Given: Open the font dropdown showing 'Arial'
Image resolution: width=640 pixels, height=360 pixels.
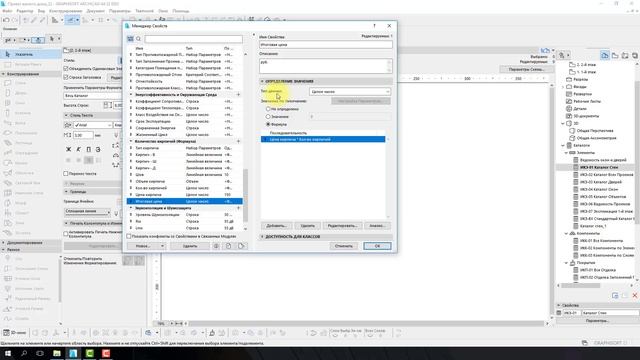Looking at the screenshot, I should 93,125.
